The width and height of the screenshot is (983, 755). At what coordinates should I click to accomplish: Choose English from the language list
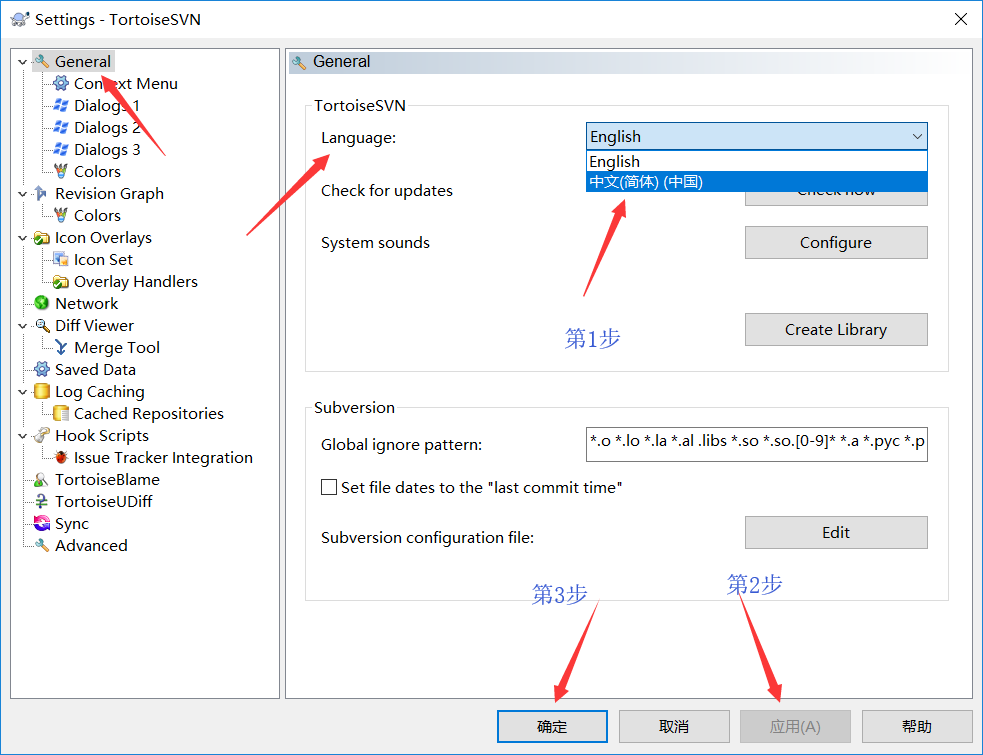[x=757, y=162]
